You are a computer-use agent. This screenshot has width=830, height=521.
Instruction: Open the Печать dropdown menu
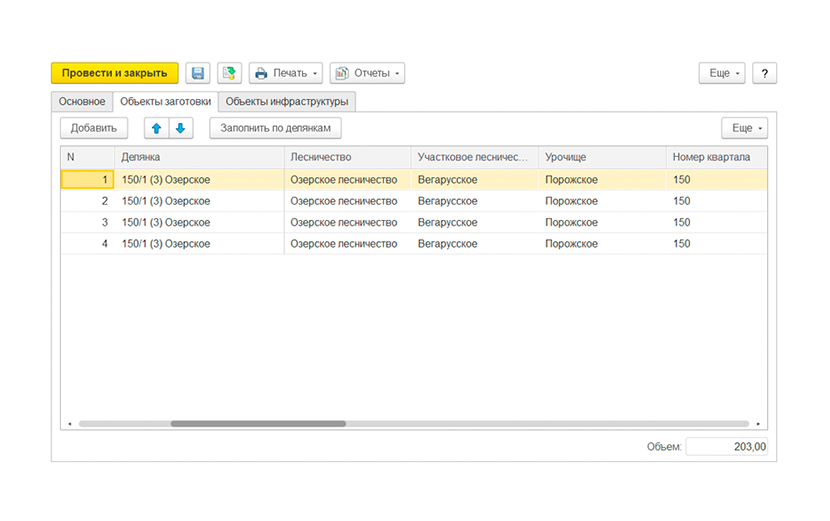click(x=286, y=73)
